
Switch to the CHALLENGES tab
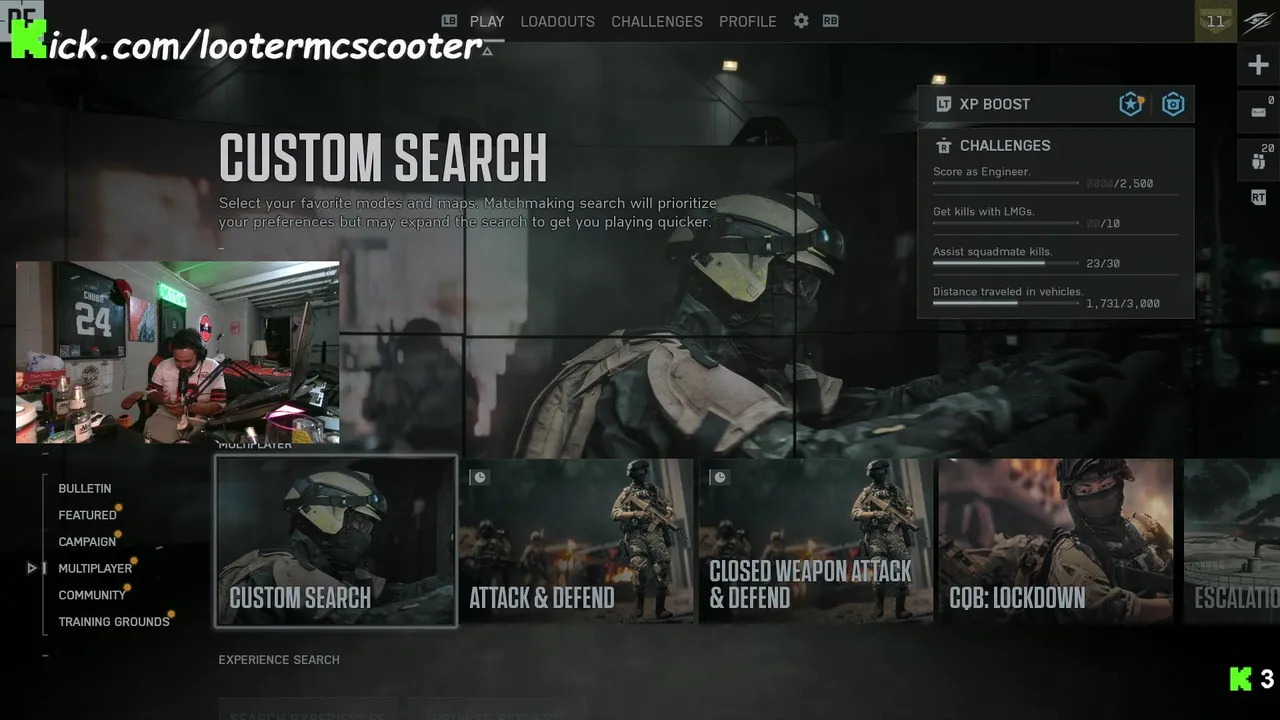pyautogui.click(x=657, y=21)
